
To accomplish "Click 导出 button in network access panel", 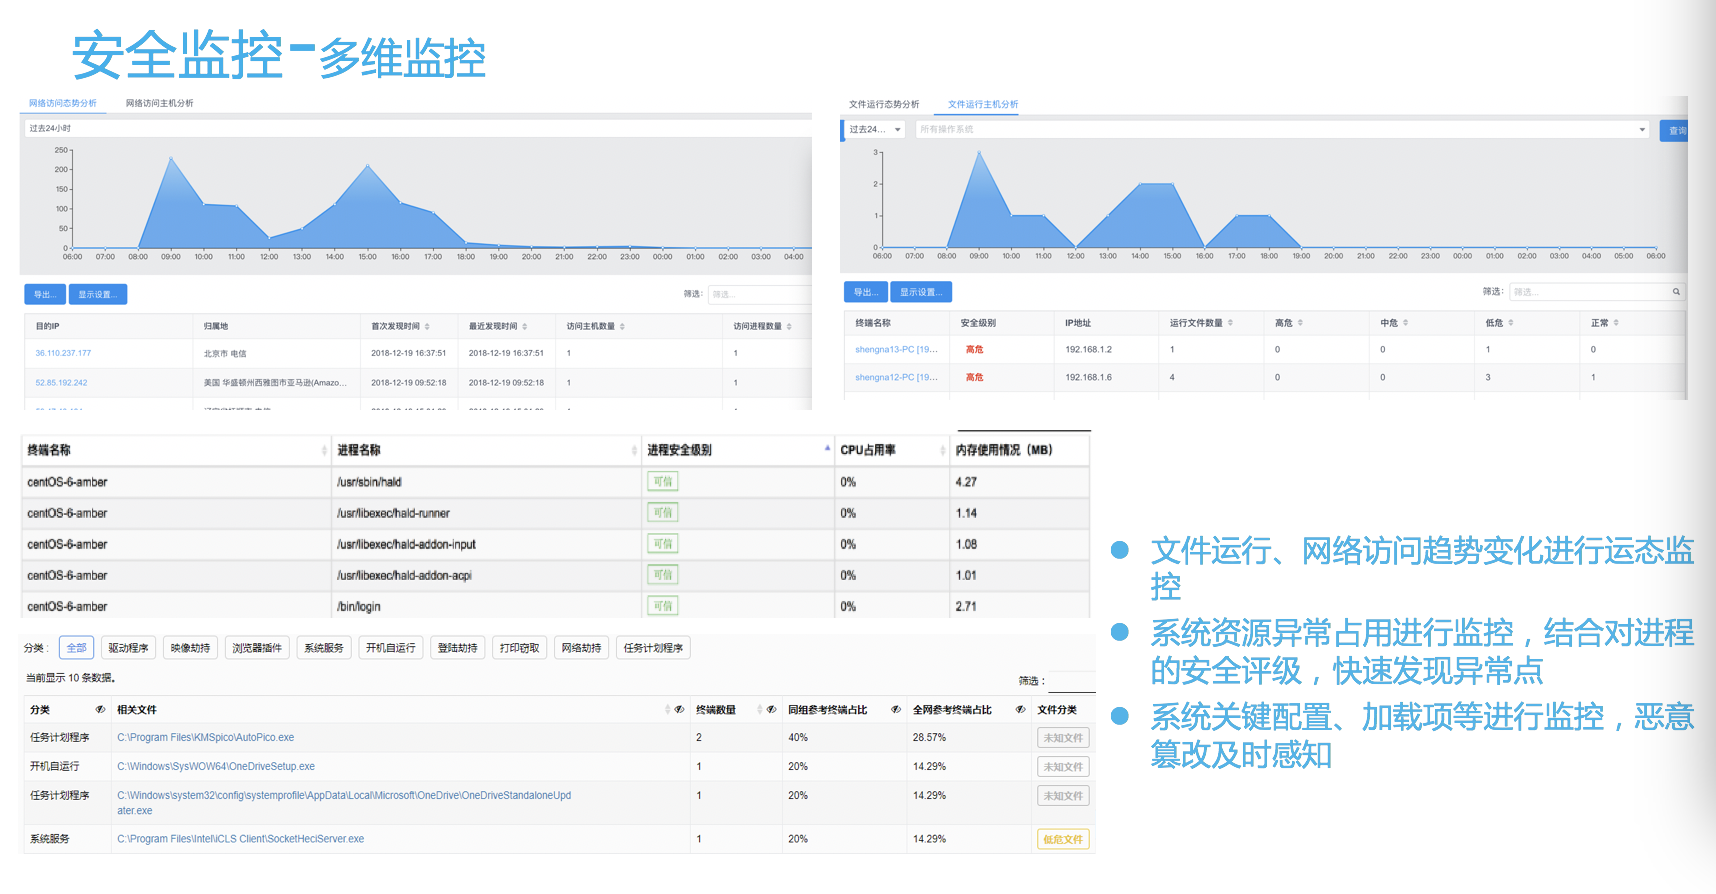I will (x=45, y=294).
